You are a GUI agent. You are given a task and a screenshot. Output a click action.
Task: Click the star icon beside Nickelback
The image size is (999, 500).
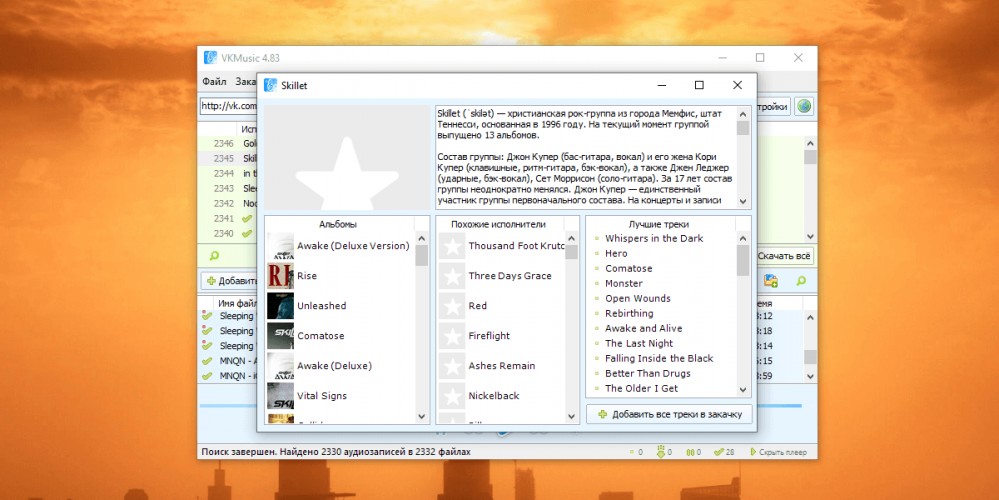tap(452, 396)
